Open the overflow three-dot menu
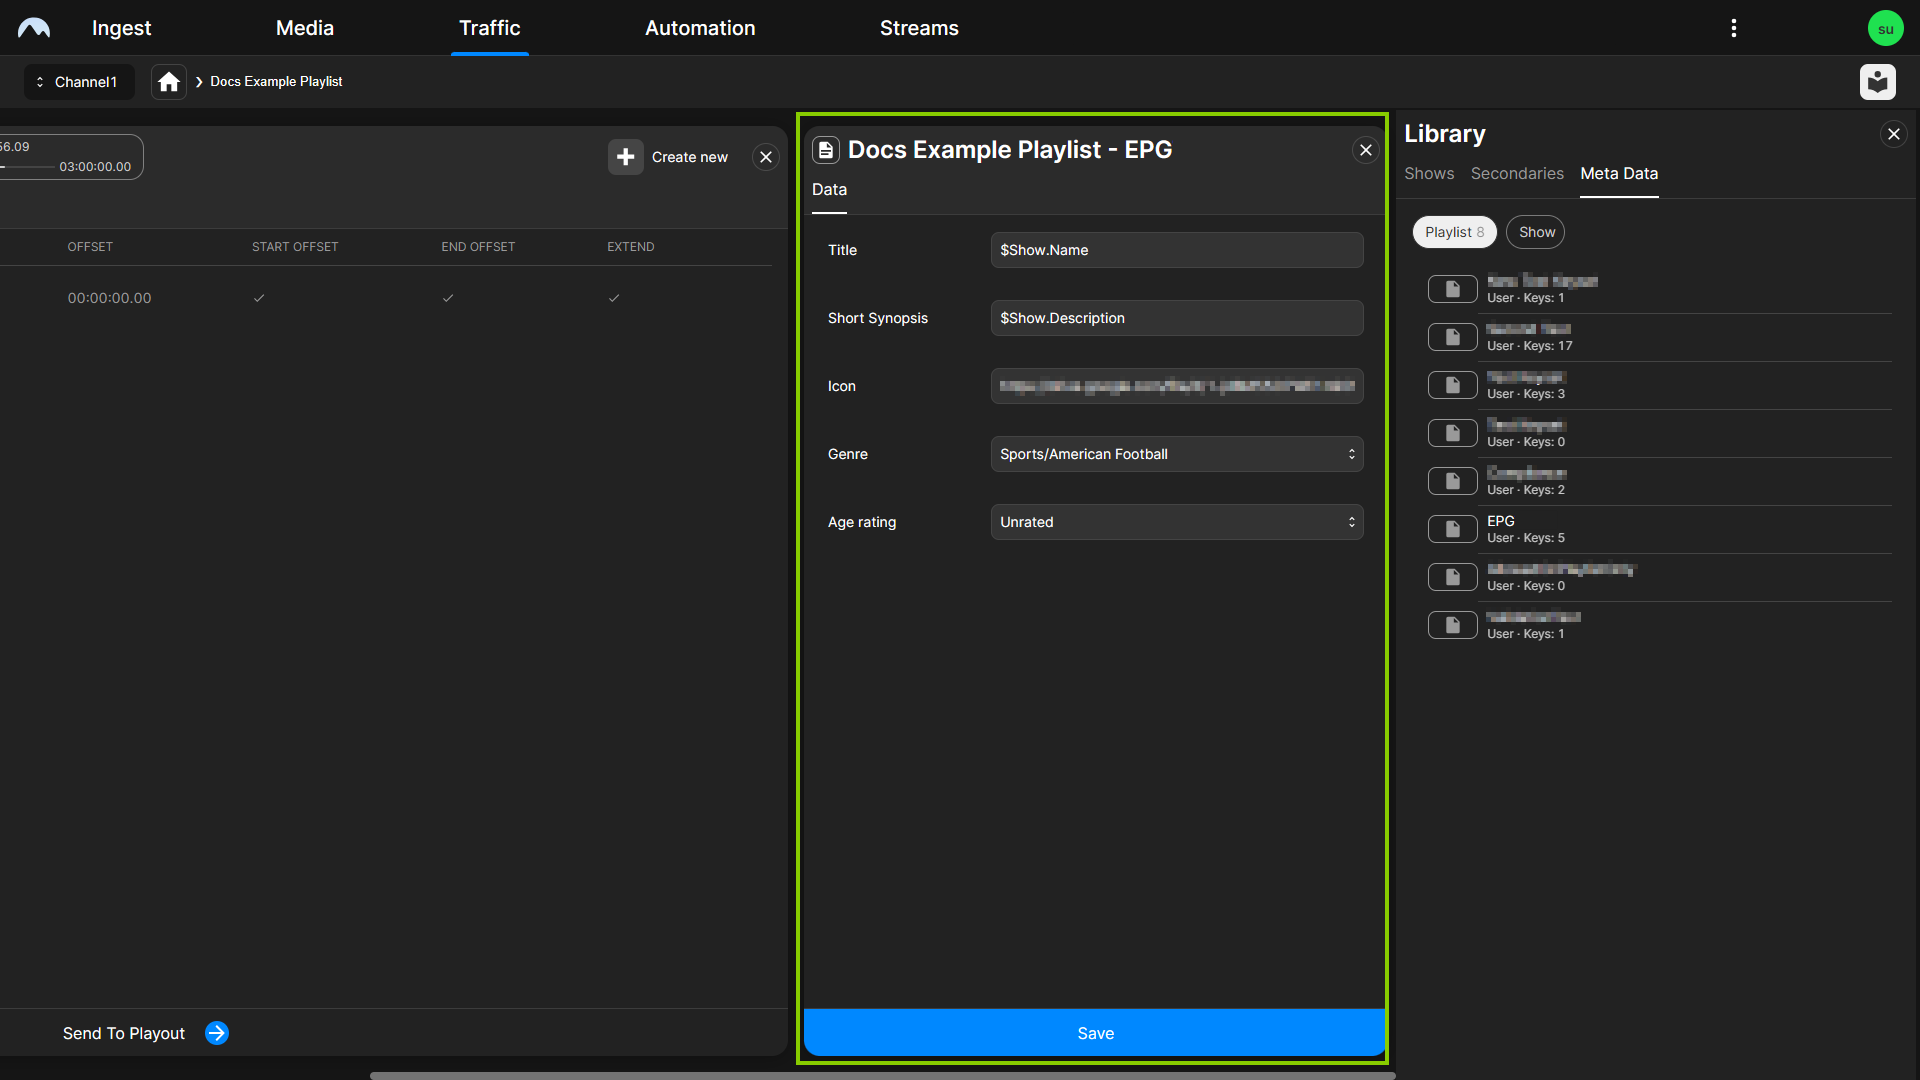Image resolution: width=1920 pixels, height=1080 pixels. (1733, 27)
